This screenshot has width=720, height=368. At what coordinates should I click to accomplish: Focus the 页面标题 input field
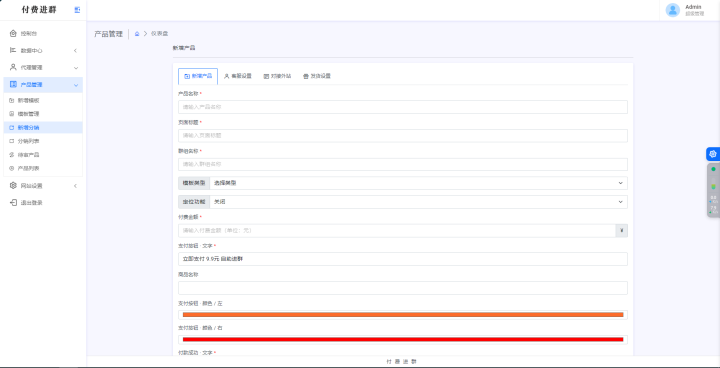click(403, 136)
